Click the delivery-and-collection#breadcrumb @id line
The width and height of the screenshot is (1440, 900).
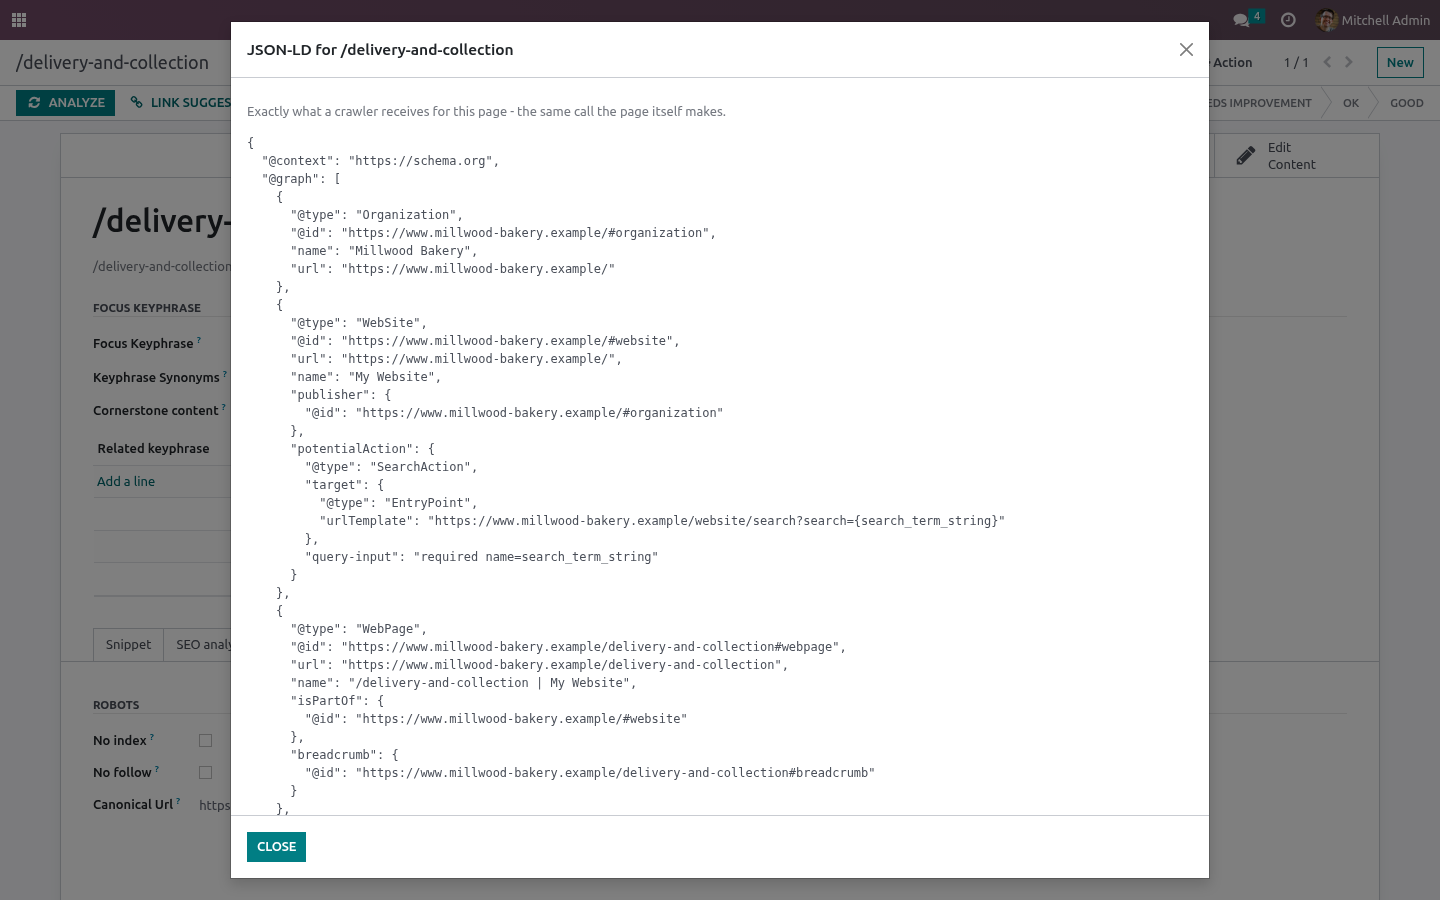590,773
